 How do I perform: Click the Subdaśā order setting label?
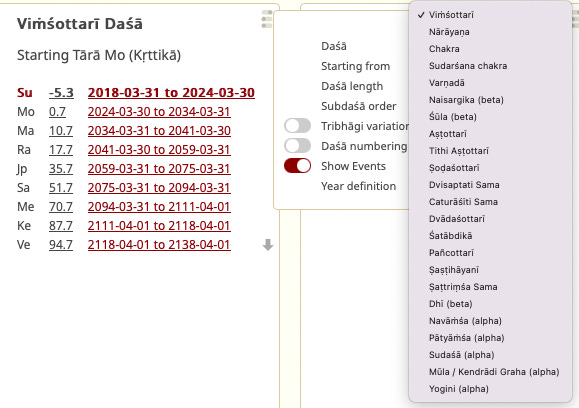[359, 106]
